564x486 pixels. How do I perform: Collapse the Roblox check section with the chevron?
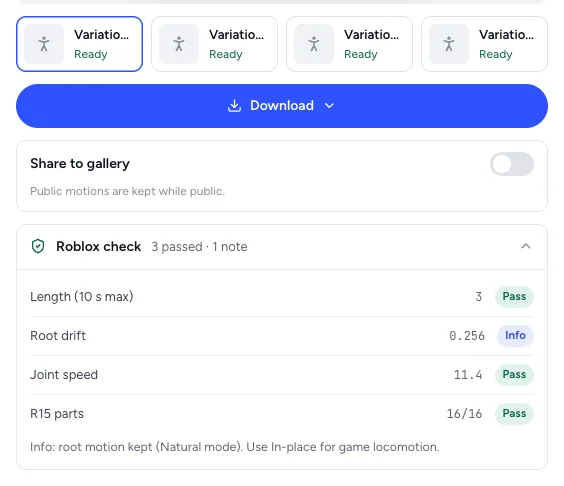coord(526,246)
